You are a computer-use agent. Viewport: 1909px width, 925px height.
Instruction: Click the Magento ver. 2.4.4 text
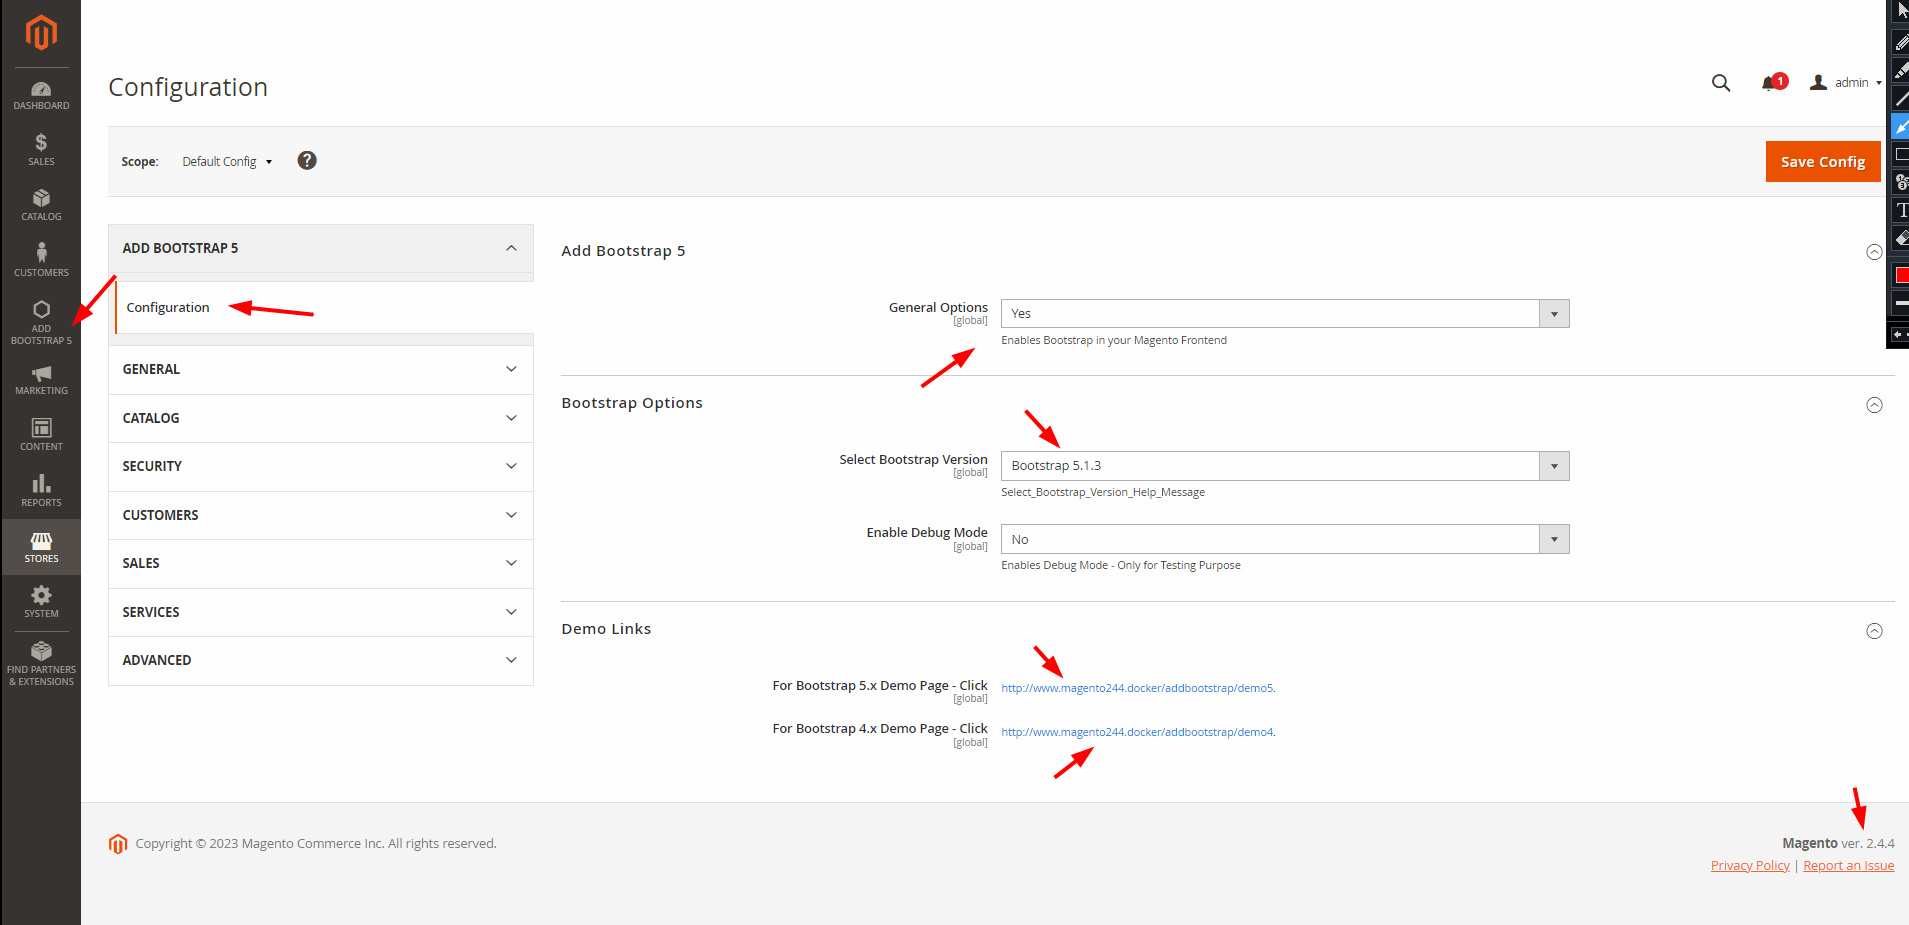[1838, 844]
